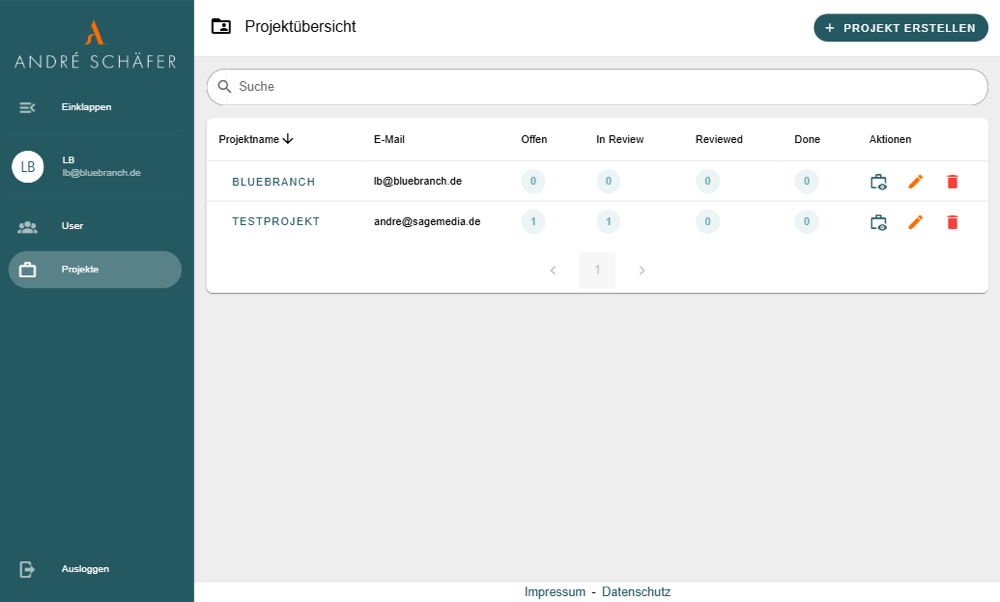Click the LB user avatar

click(x=28, y=167)
